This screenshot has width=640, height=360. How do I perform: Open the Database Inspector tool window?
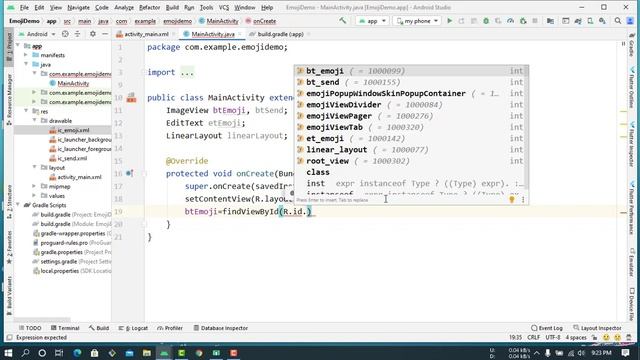click(221, 328)
